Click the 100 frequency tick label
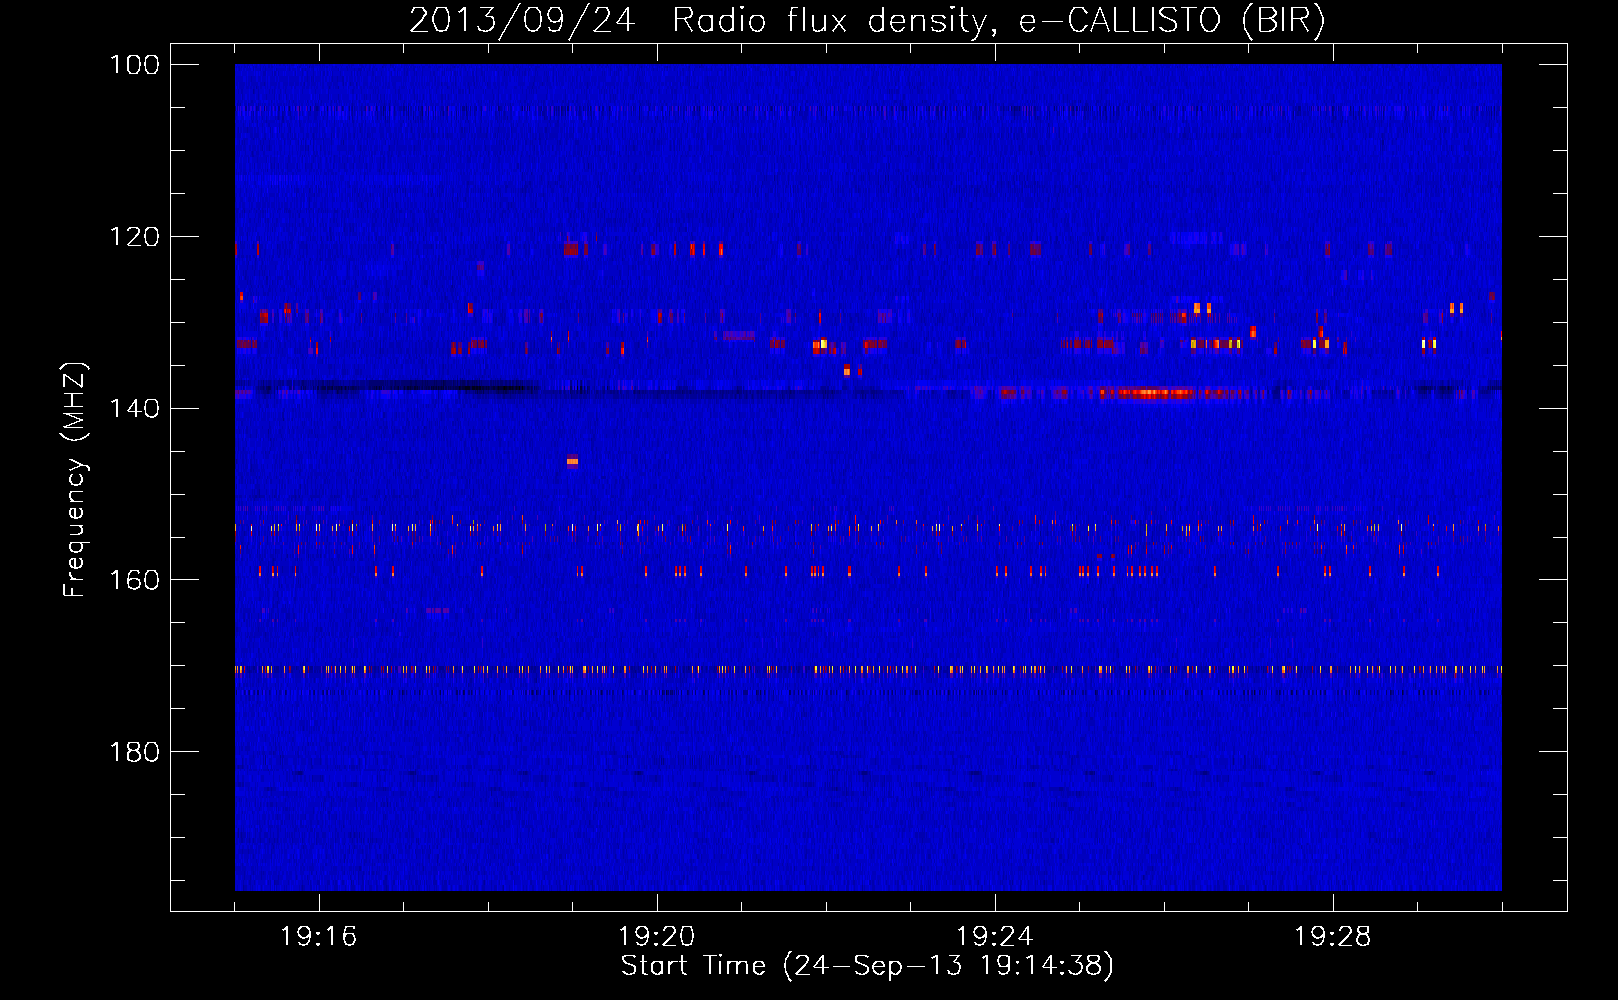The width and height of the screenshot is (1618, 1000). click(134, 65)
